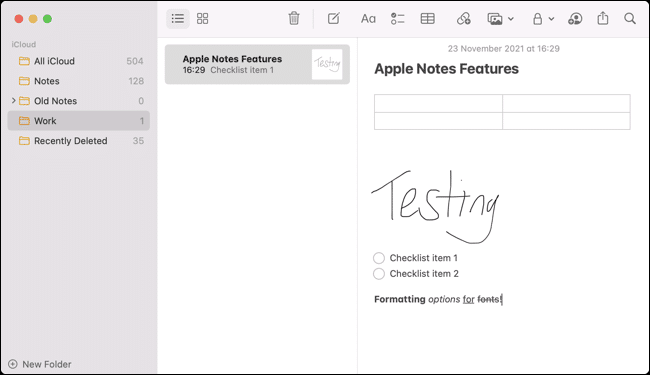Click the Apple Notes Features title text
This screenshot has width=650, height=375.
point(446,69)
